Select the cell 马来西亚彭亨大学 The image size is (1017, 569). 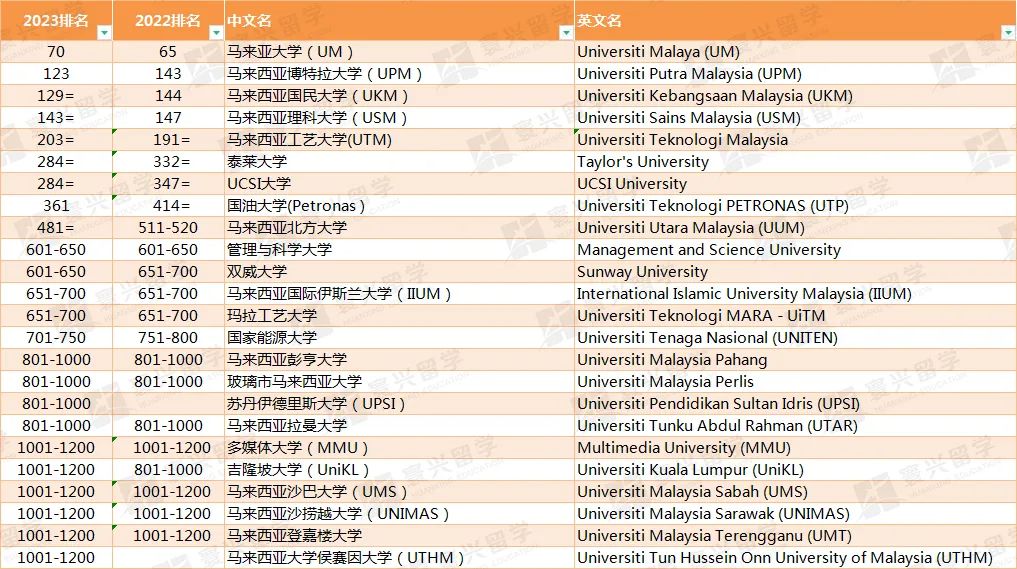pos(400,360)
